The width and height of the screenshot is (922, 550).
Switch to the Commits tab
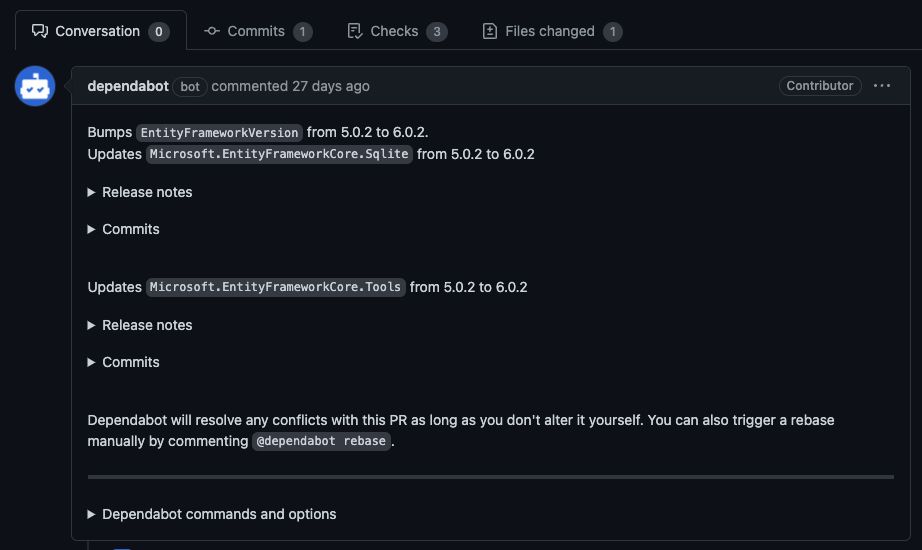[x=258, y=31]
